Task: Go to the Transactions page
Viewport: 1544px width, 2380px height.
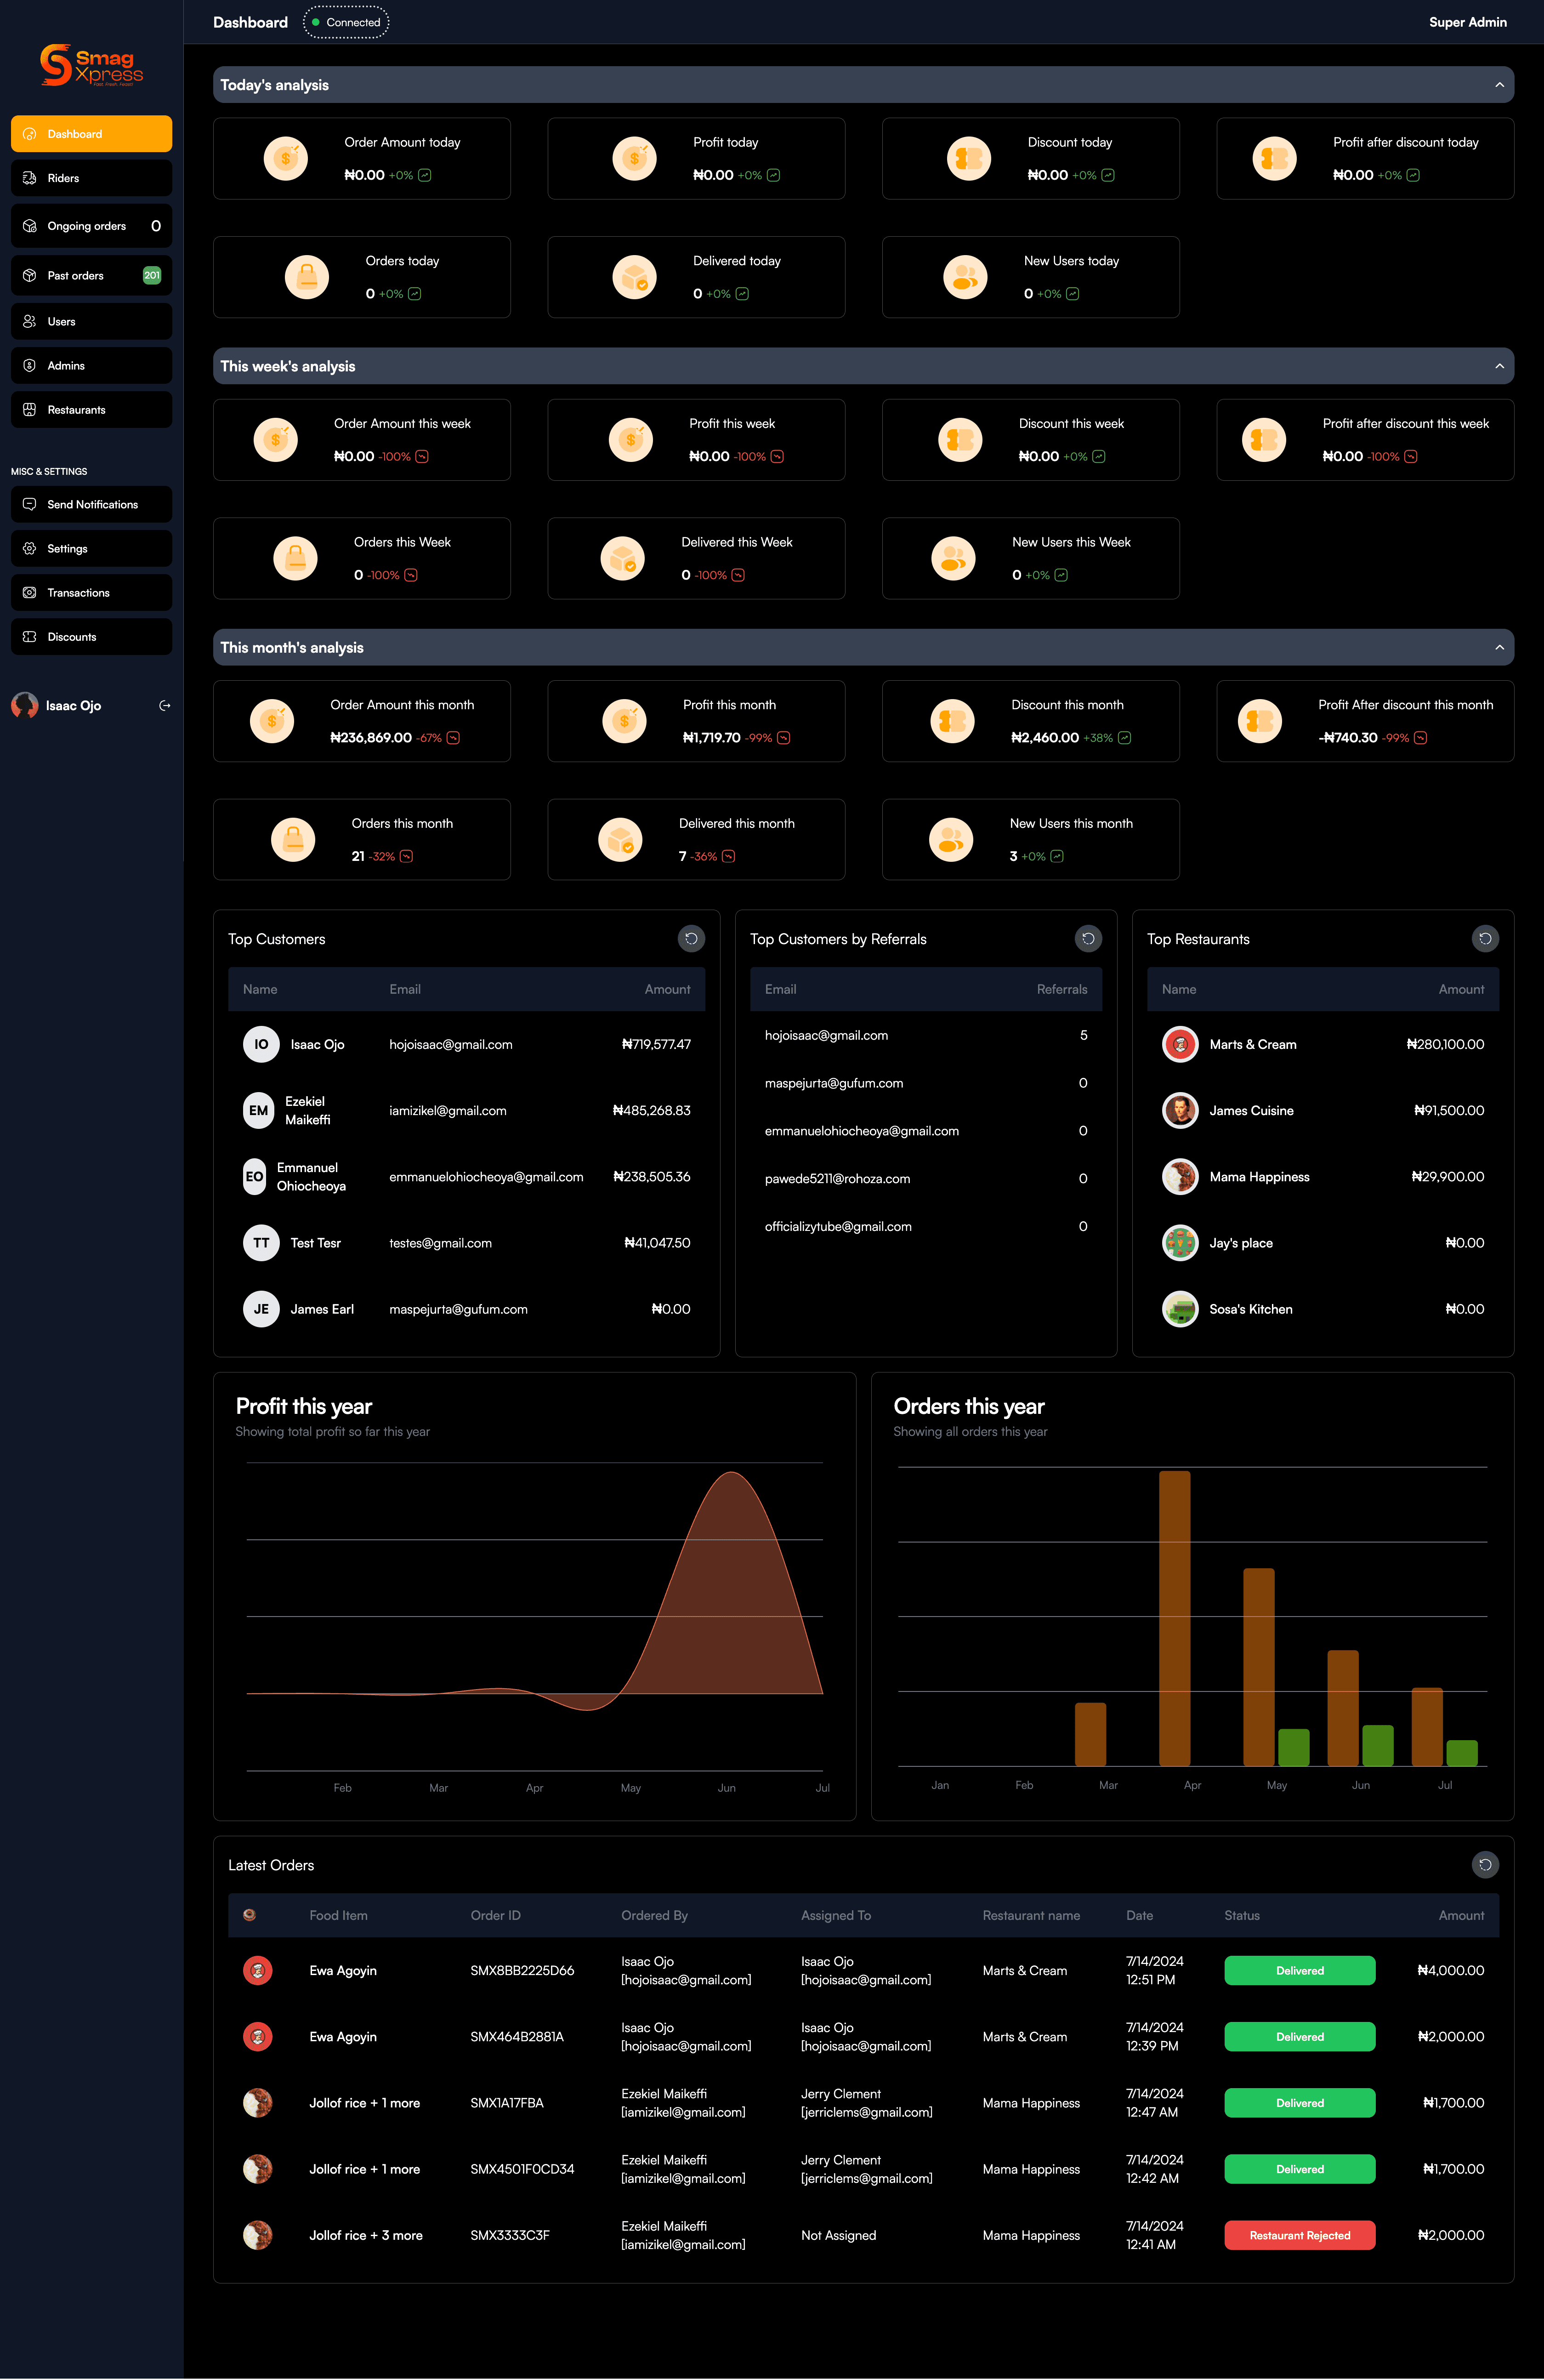Action: pyautogui.click(x=91, y=593)
